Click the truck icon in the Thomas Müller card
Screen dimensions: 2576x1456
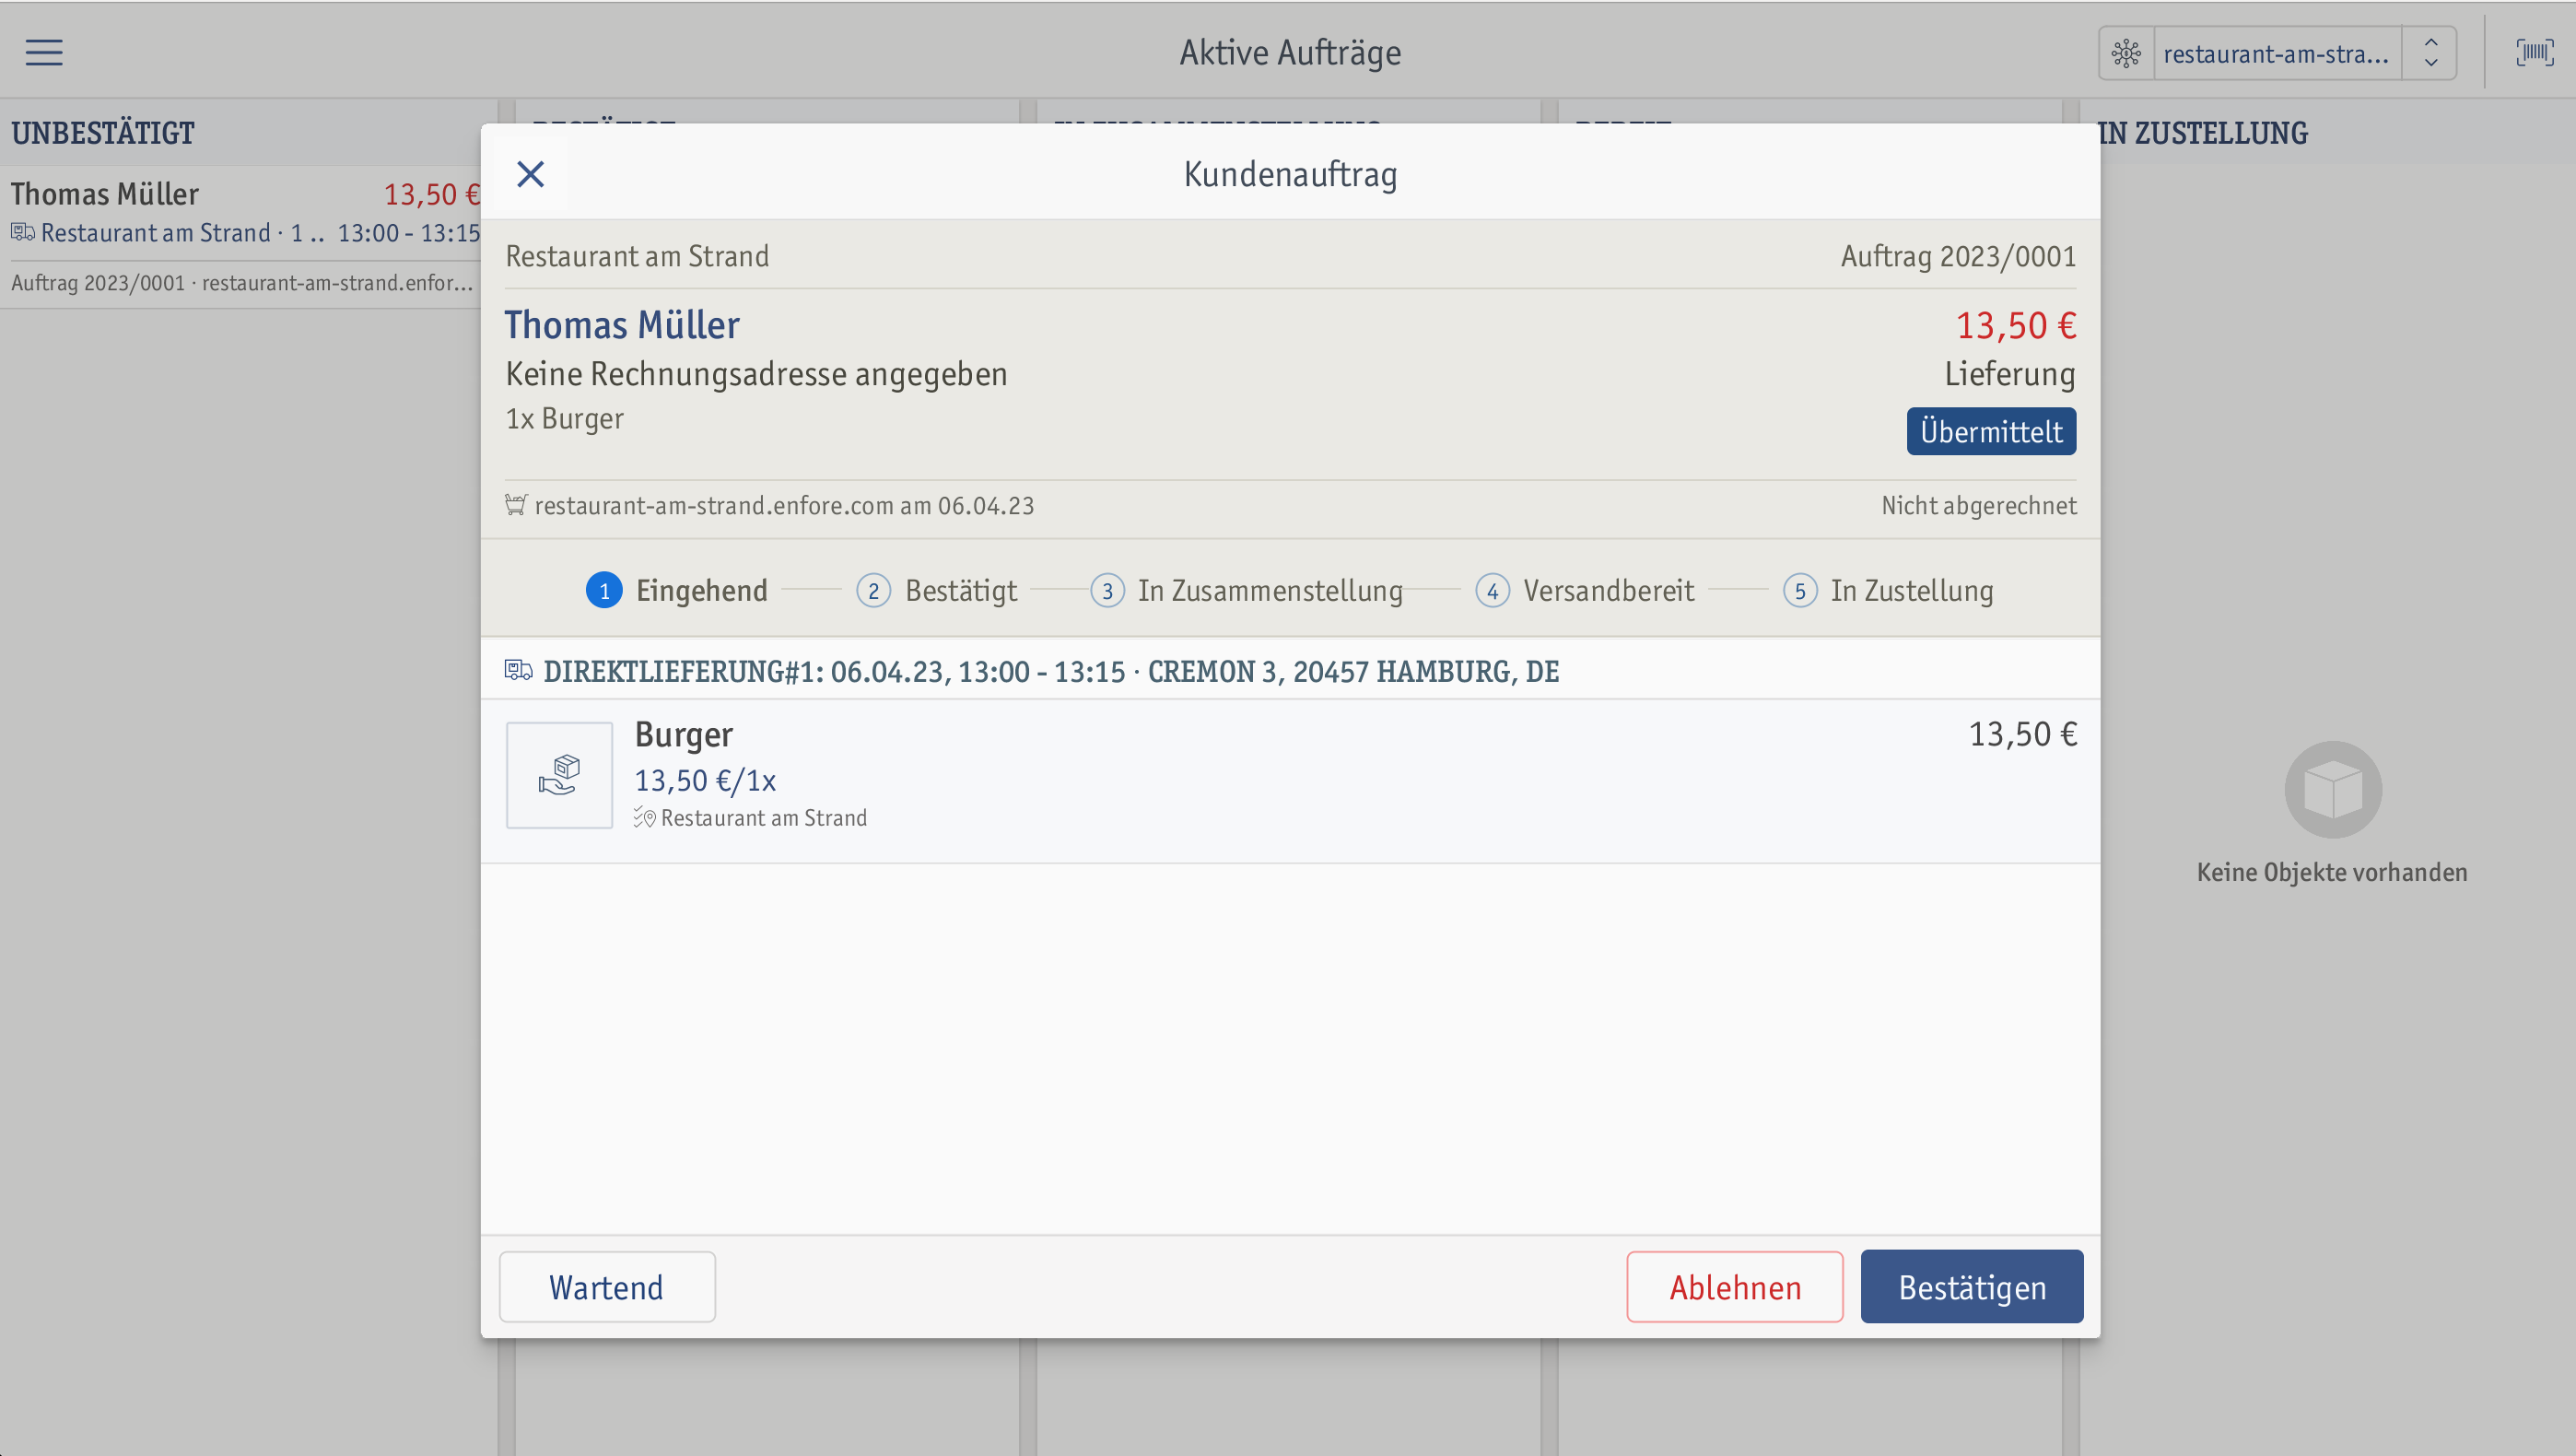pyautogui.click(x=23, y=232)
